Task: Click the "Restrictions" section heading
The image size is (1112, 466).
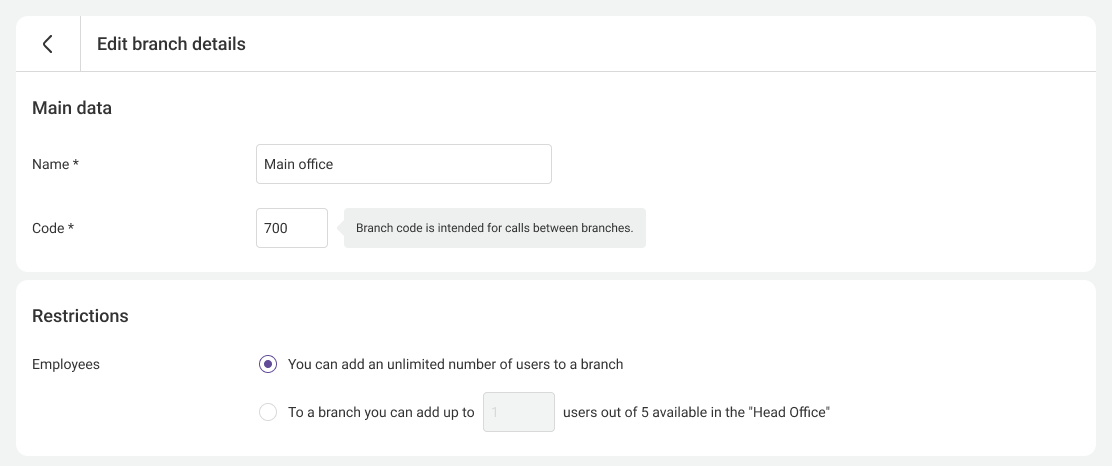Action: (x=80, y=316)
